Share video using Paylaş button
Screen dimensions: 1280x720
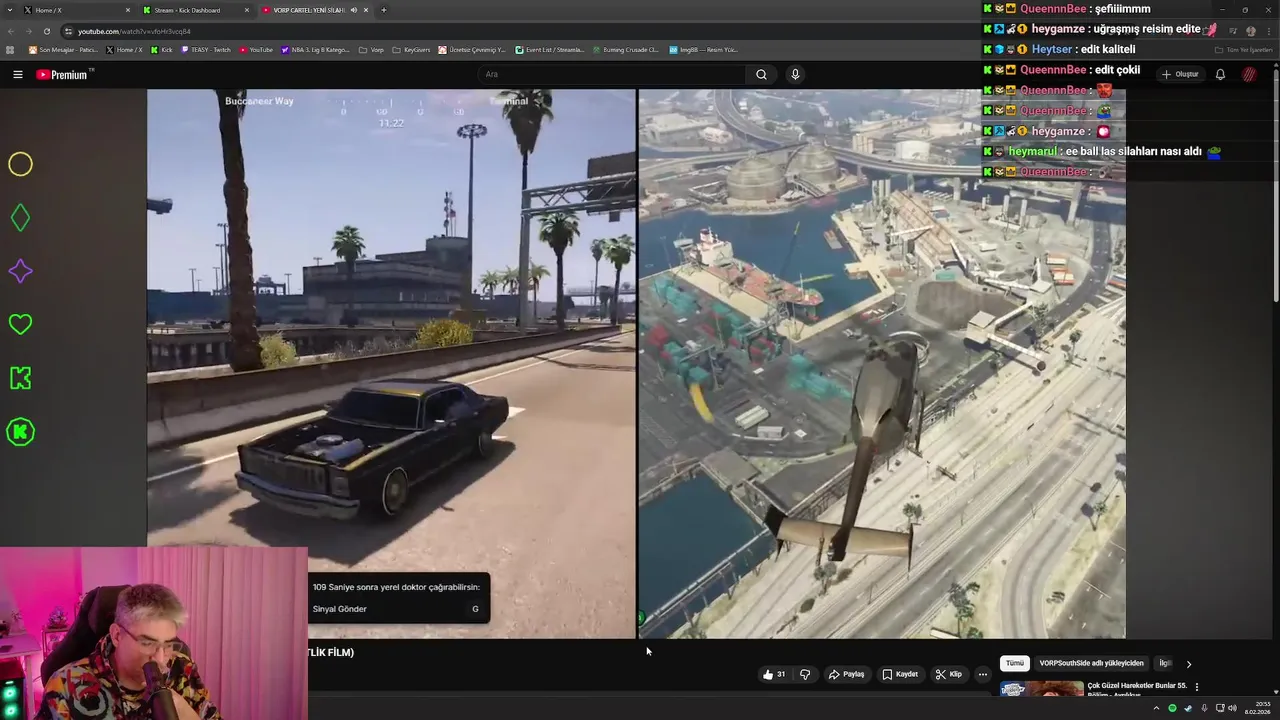point(846,674)
